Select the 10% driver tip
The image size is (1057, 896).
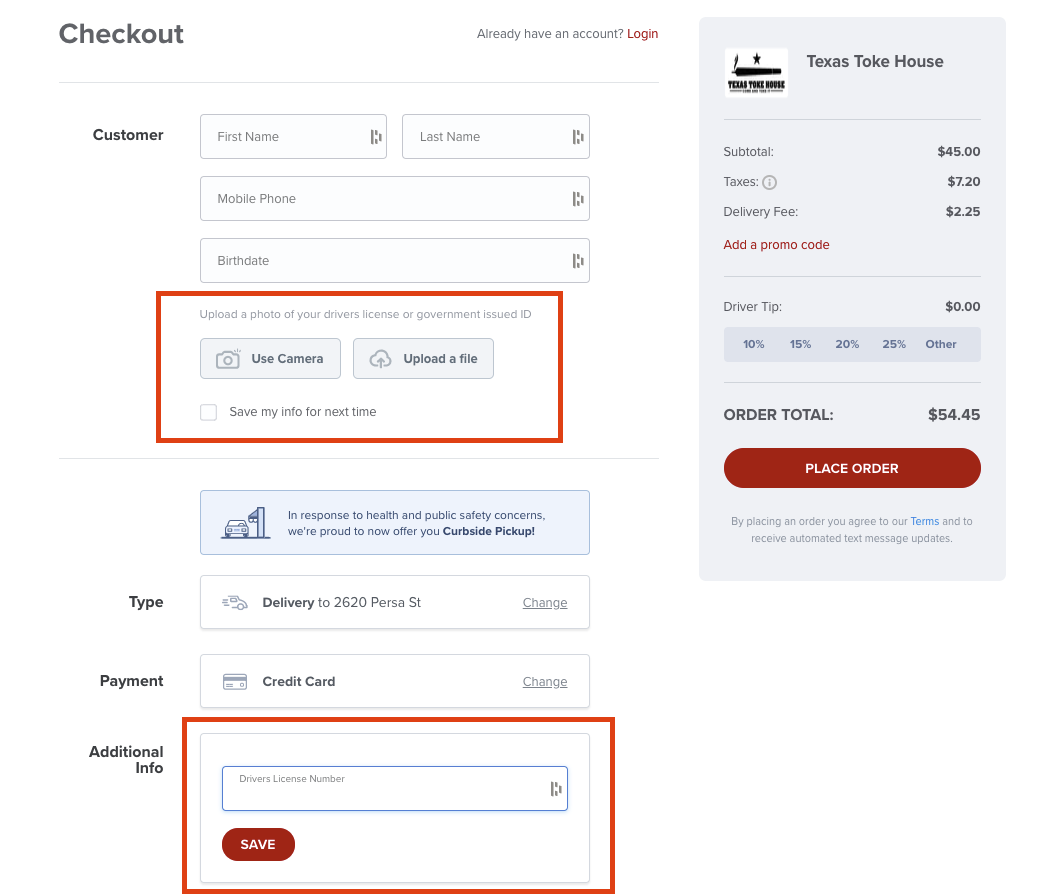coord(754,345)
